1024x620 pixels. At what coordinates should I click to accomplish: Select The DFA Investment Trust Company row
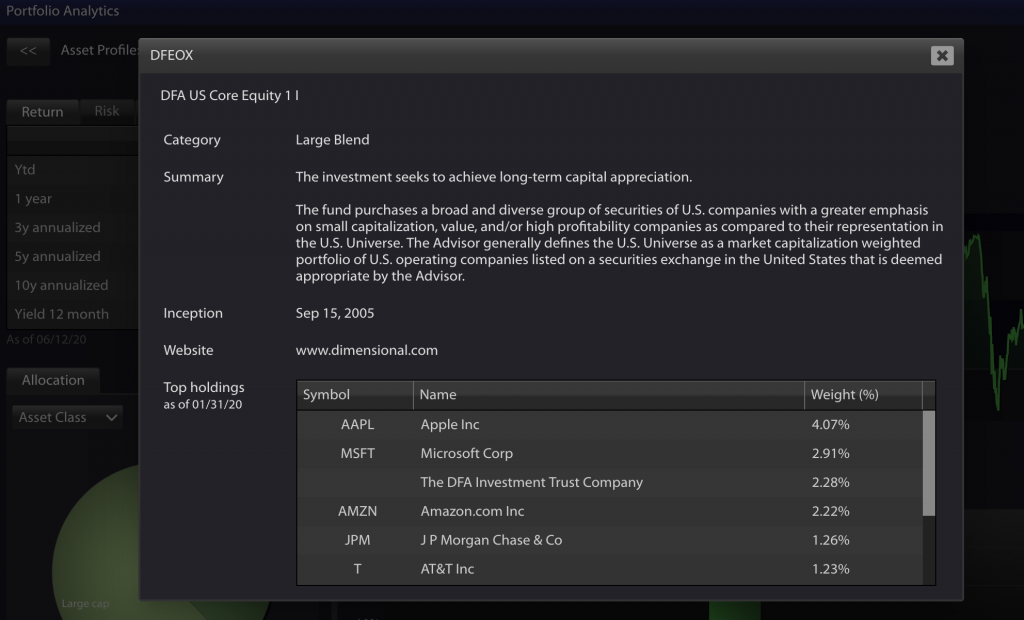(610, 482)
